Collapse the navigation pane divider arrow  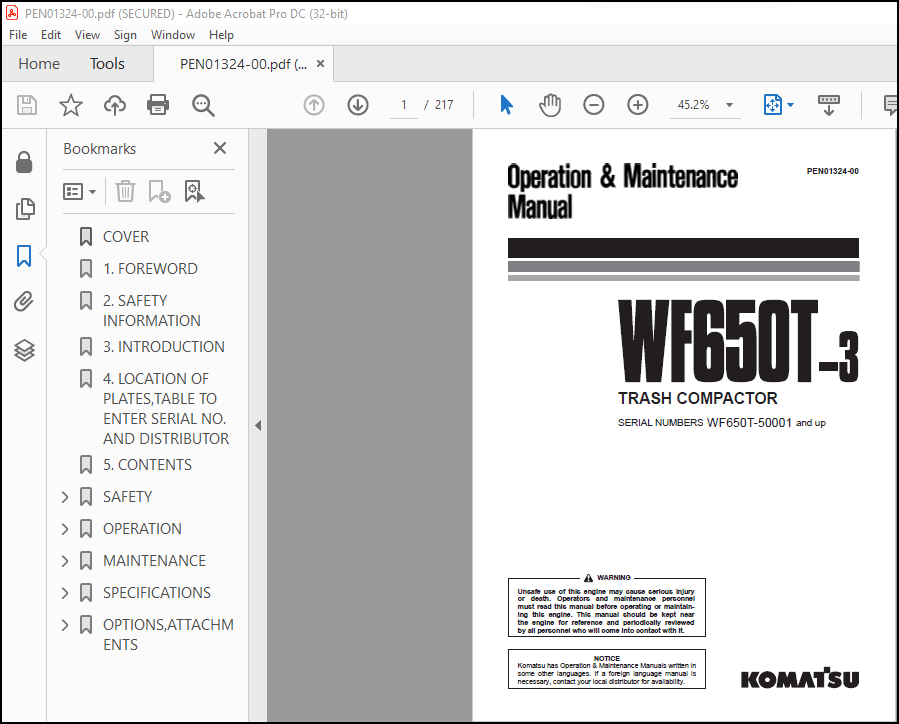coord(258,424)
